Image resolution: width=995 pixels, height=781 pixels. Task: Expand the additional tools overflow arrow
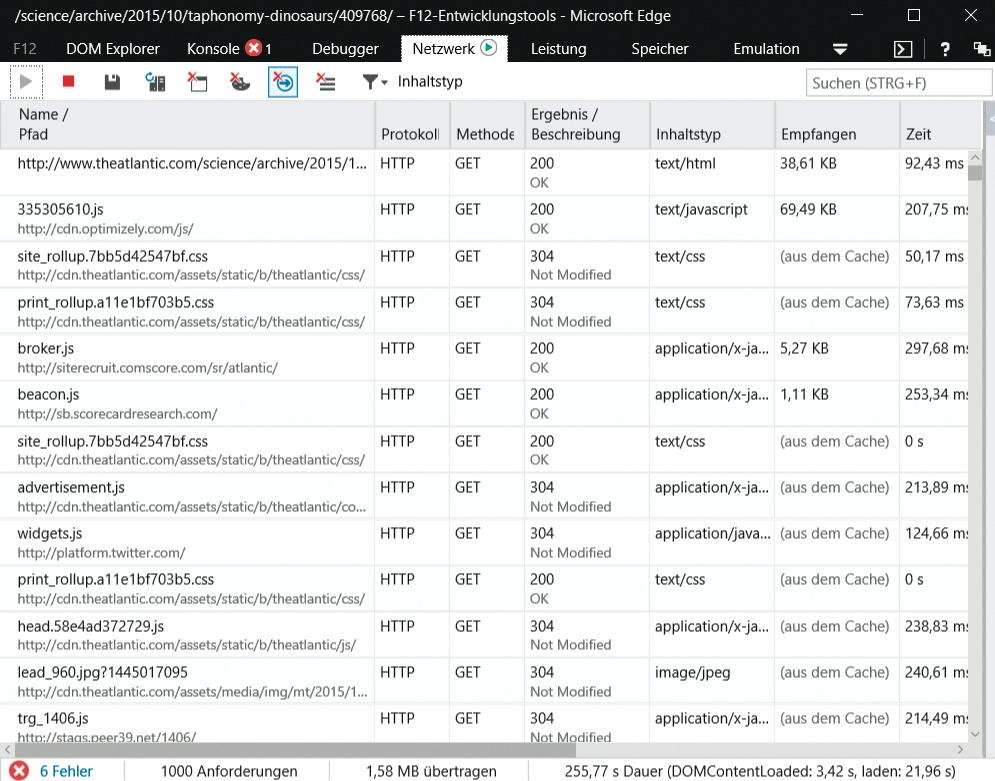click(x=840, y=49)
